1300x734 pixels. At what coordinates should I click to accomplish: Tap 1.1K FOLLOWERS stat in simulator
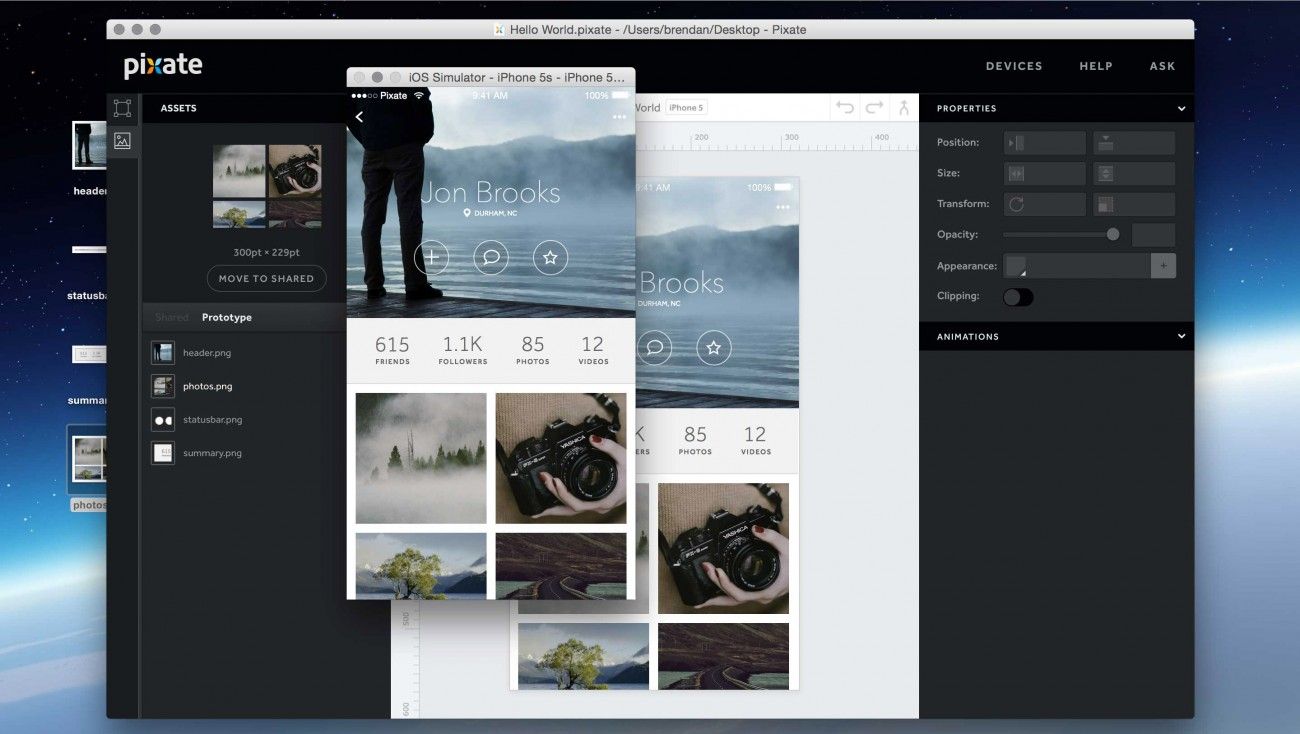pos(463,350)
